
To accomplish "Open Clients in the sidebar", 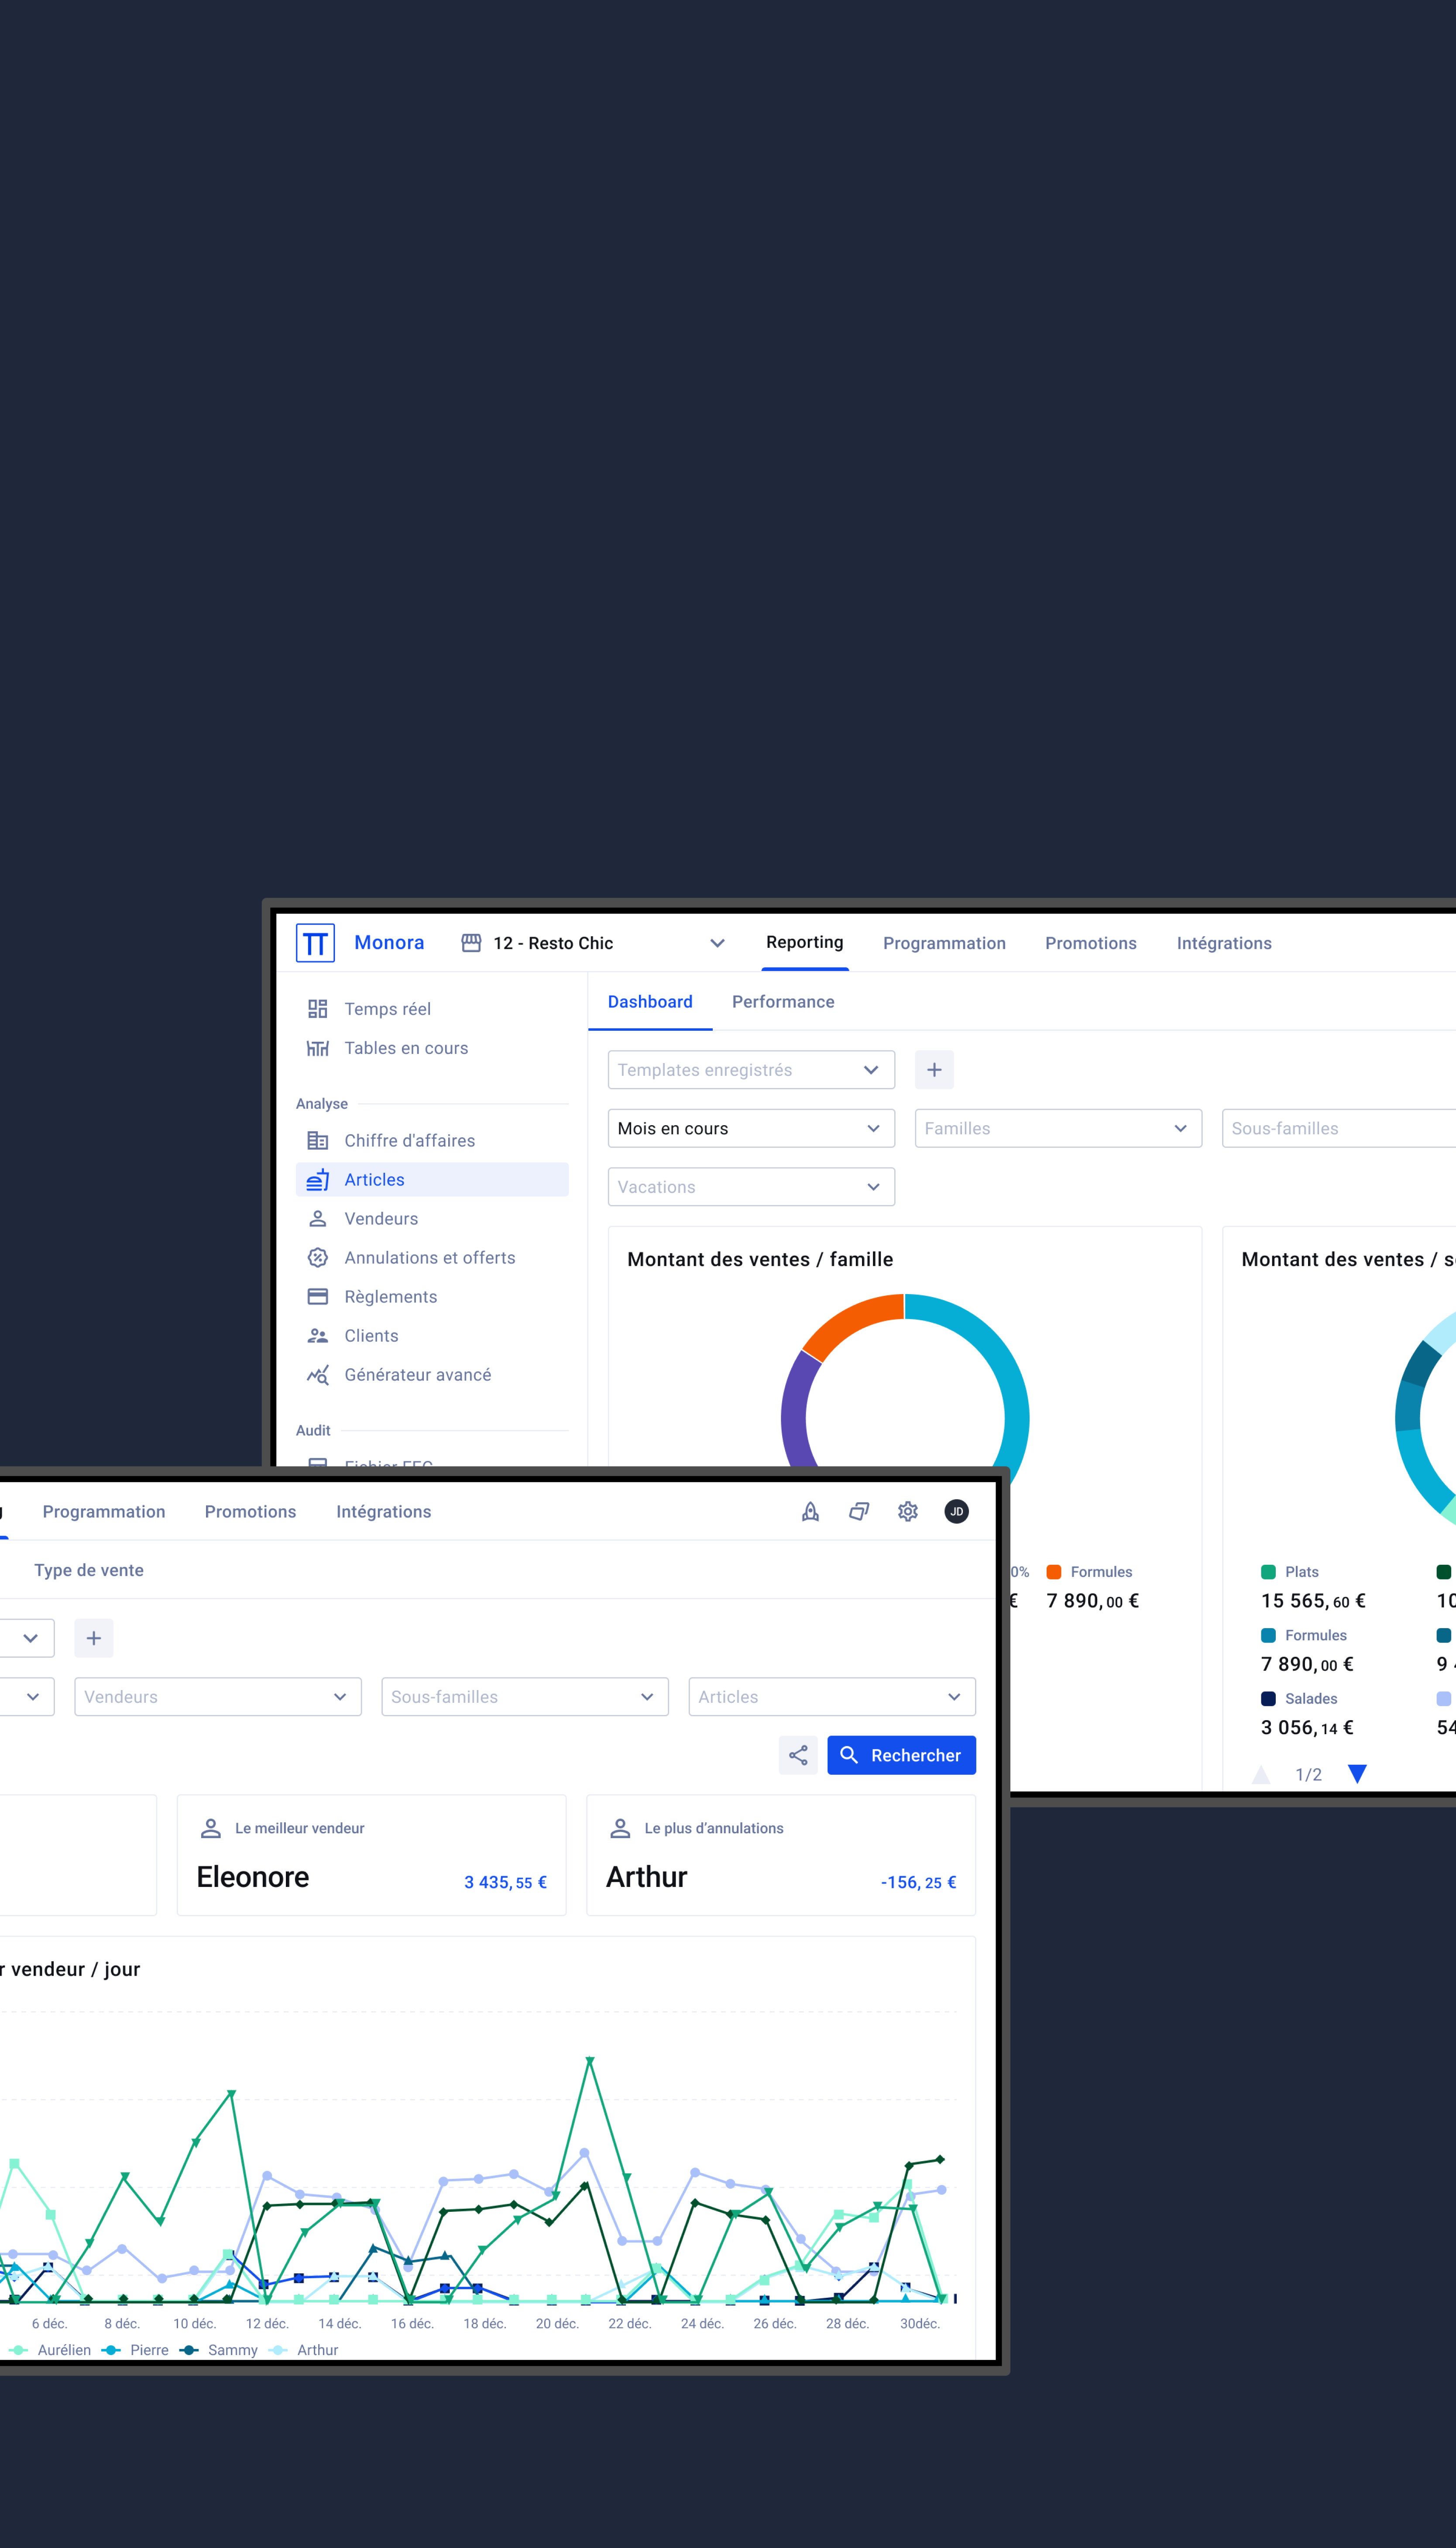I will click(432, 1336).
